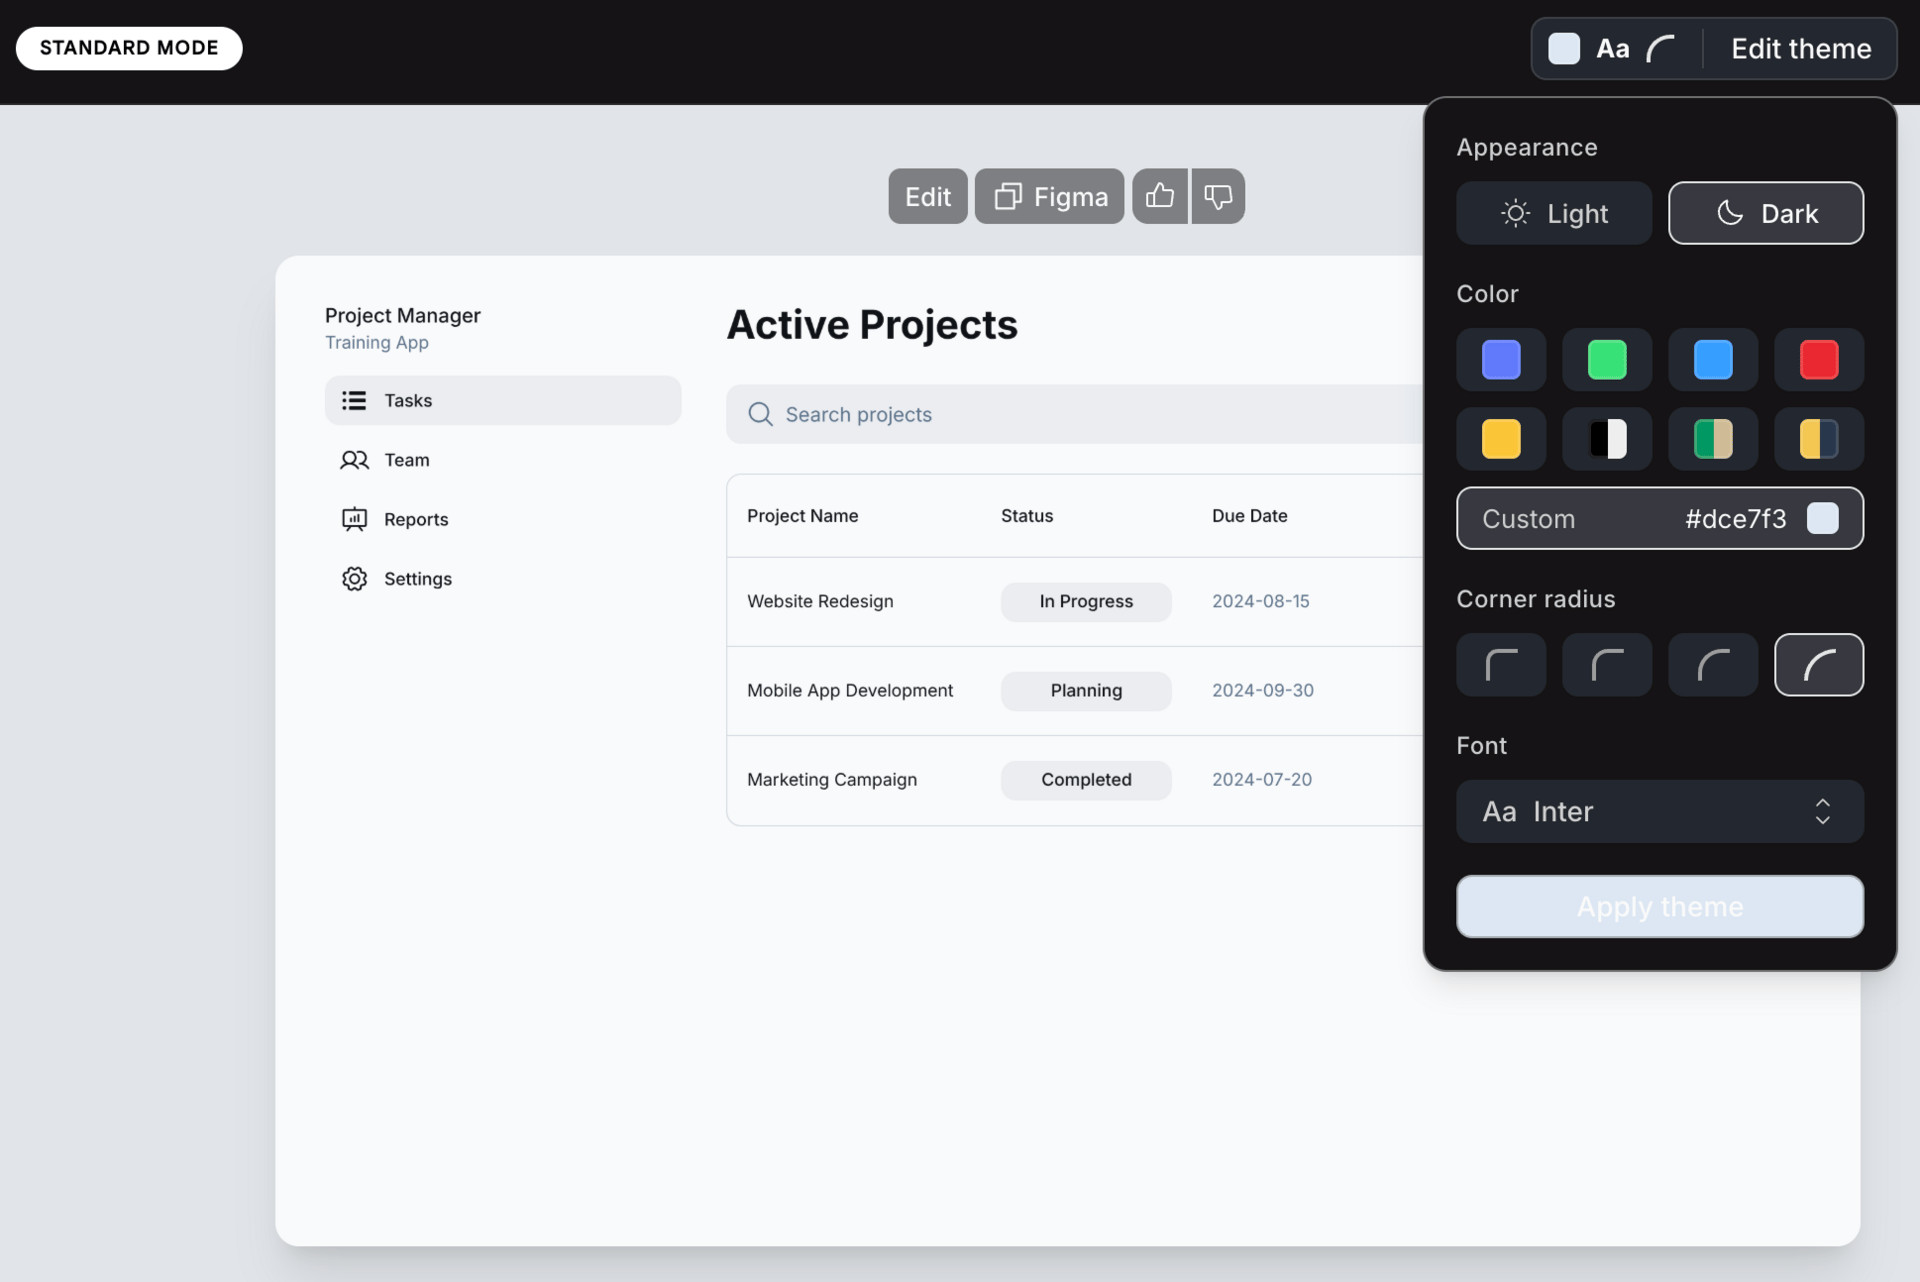Select the most rounded corner radius icon

(1818, 665)
